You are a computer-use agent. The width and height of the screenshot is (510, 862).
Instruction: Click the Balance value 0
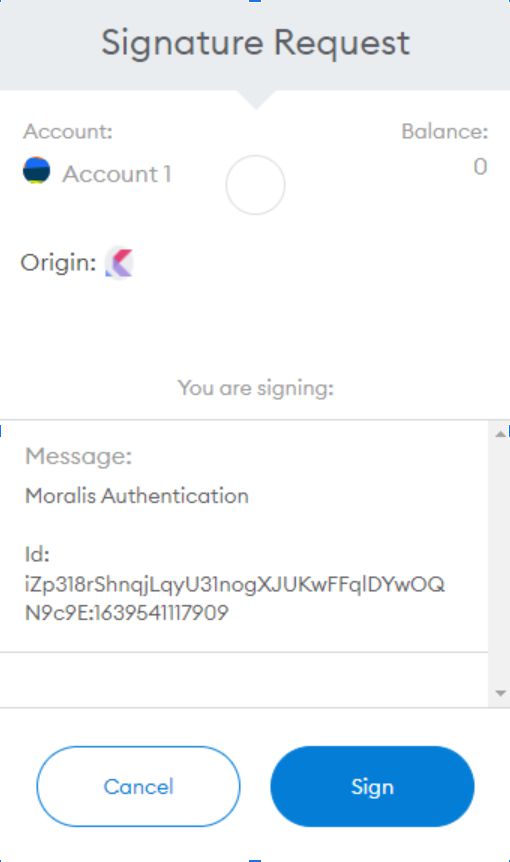click(480, 167)
